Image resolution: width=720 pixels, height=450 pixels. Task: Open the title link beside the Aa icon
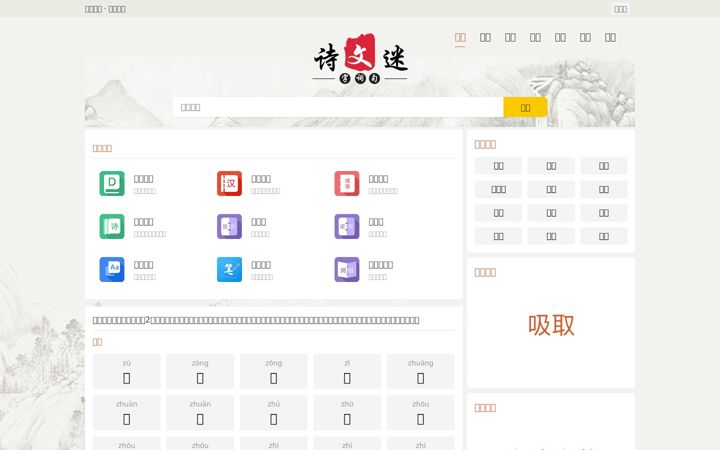143,264
